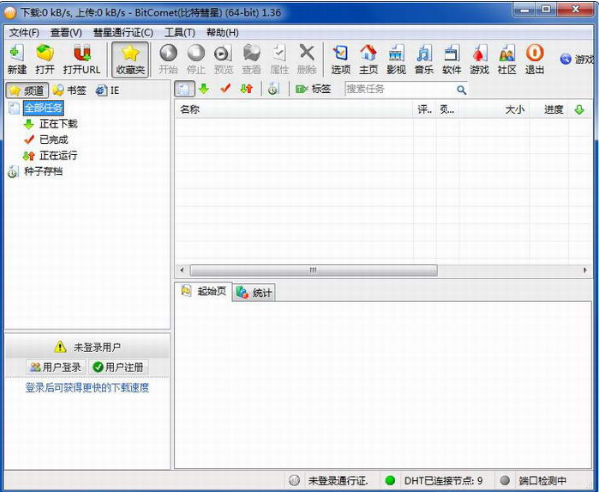Screen dimensions: 600x492
Task: Switch to the 频道 sidebar tab
Action: pyautogui.click(x=27, y=91)
